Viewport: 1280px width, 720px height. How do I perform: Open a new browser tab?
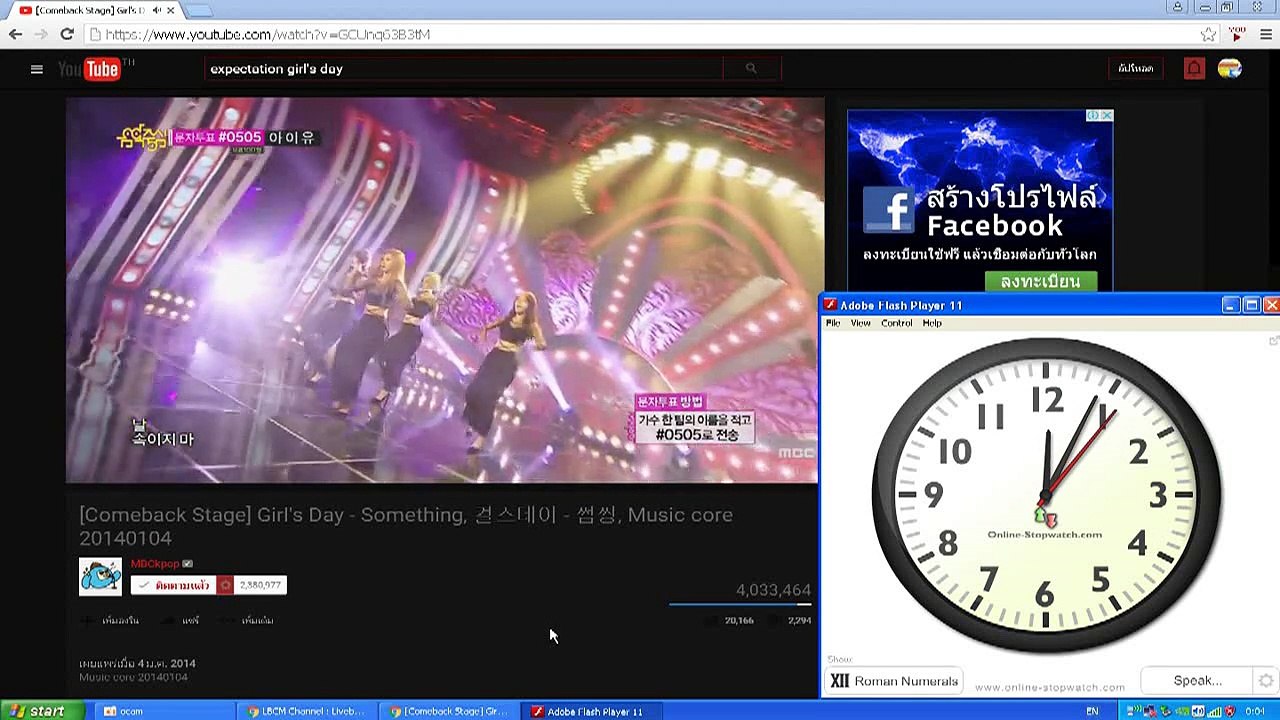point(199,10)
